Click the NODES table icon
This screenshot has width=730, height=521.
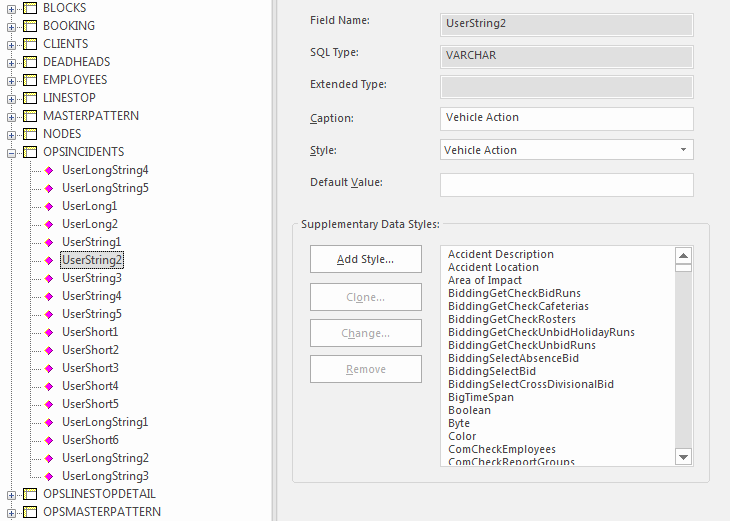pos(30,134)
